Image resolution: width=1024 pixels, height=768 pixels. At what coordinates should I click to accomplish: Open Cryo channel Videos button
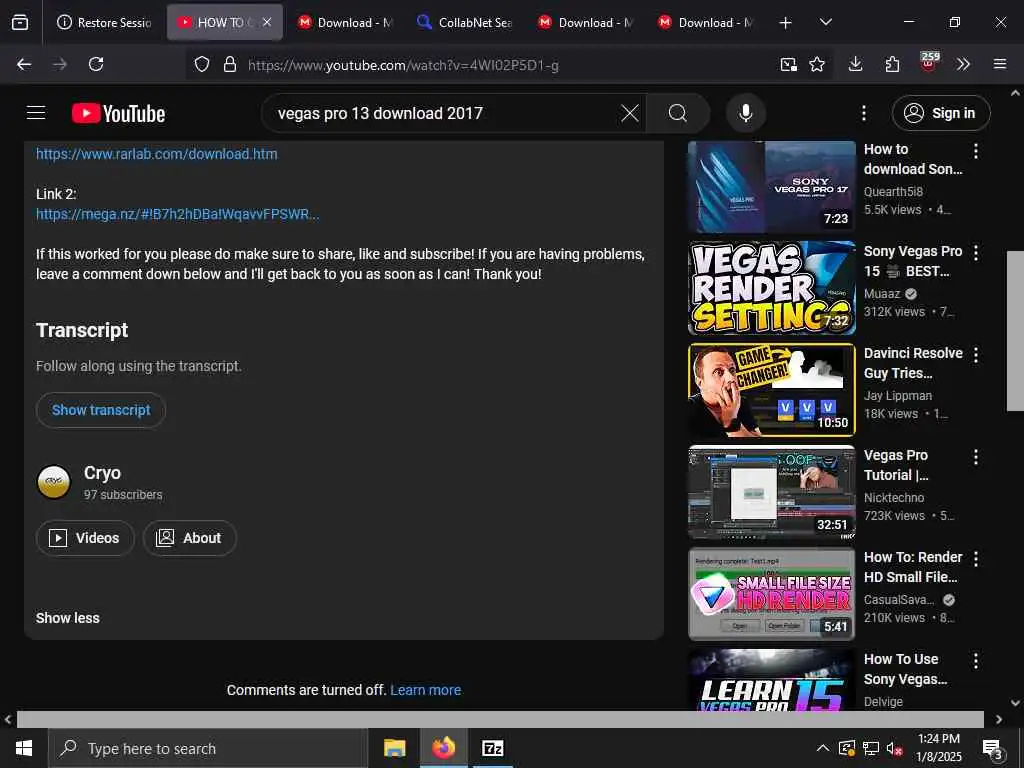(x=86, y=538)
